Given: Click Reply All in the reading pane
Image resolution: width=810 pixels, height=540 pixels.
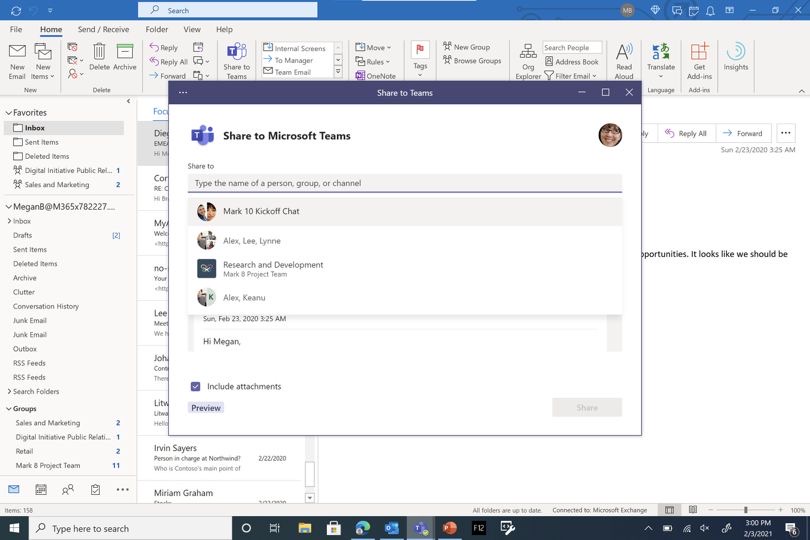Looking at the screenshot, I should pos(686,133).
